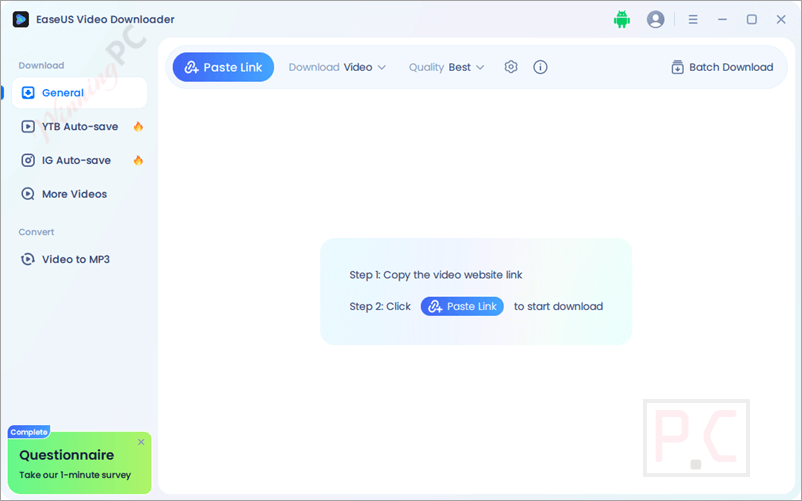This screenshot has width=802, height=501.
Task: Click the 'Convert' sidebar section label
Action: [36, 232]
